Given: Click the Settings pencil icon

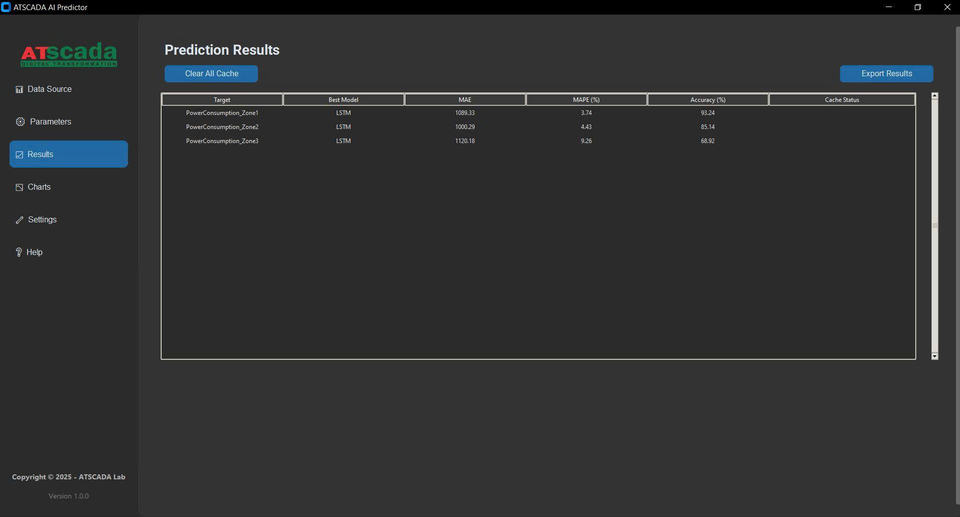Looking at the screenshot, I should pos(20,220).
